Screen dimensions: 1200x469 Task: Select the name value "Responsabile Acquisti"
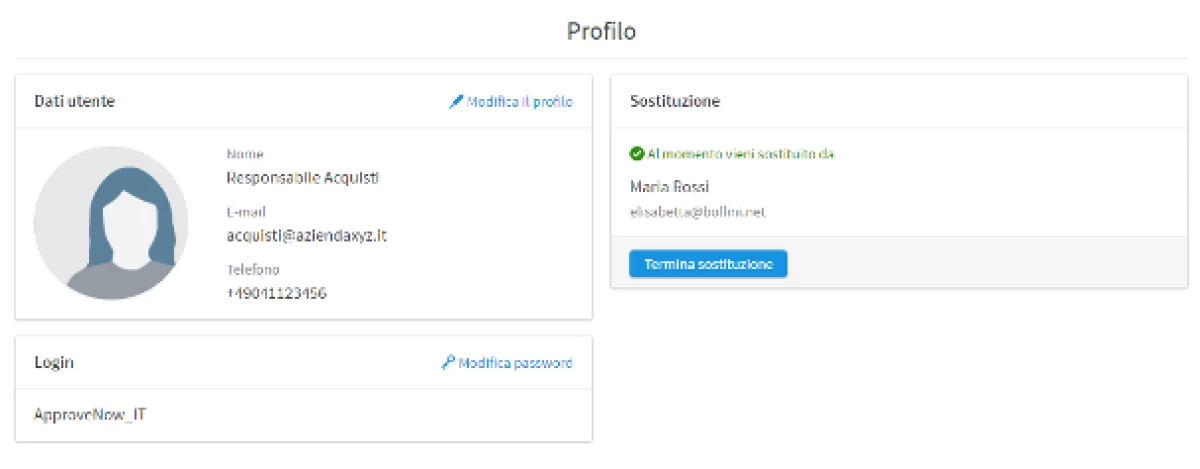pos(303,179)
